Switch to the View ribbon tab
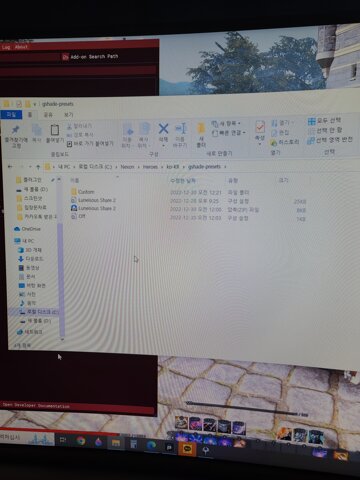360x480 pixels. pos(68,114)
